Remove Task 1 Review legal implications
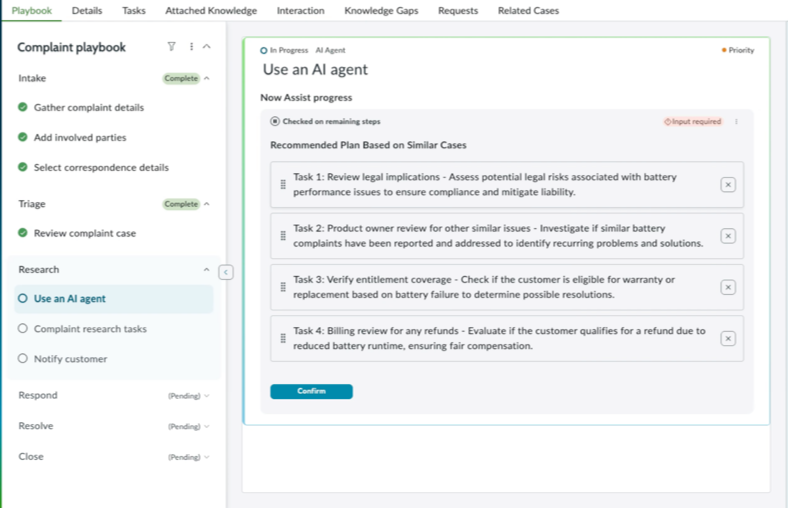Image resolution: width=788 pixels, height=508 pixels. (728, 185)
